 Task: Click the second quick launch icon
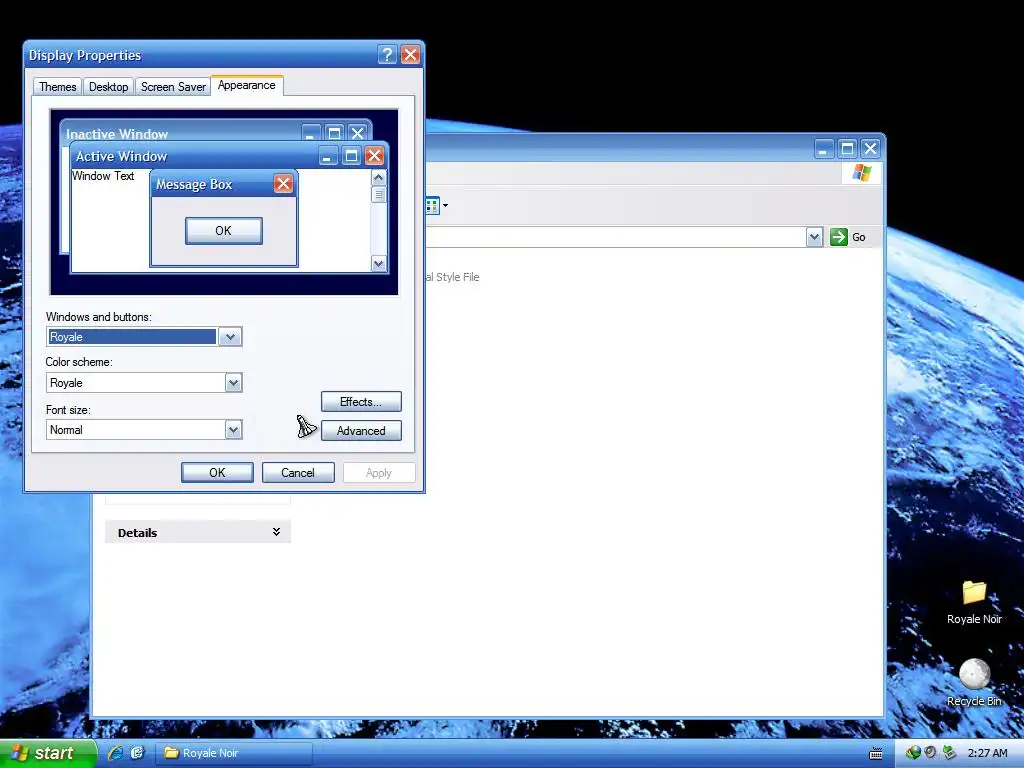(x=137, y=753)
